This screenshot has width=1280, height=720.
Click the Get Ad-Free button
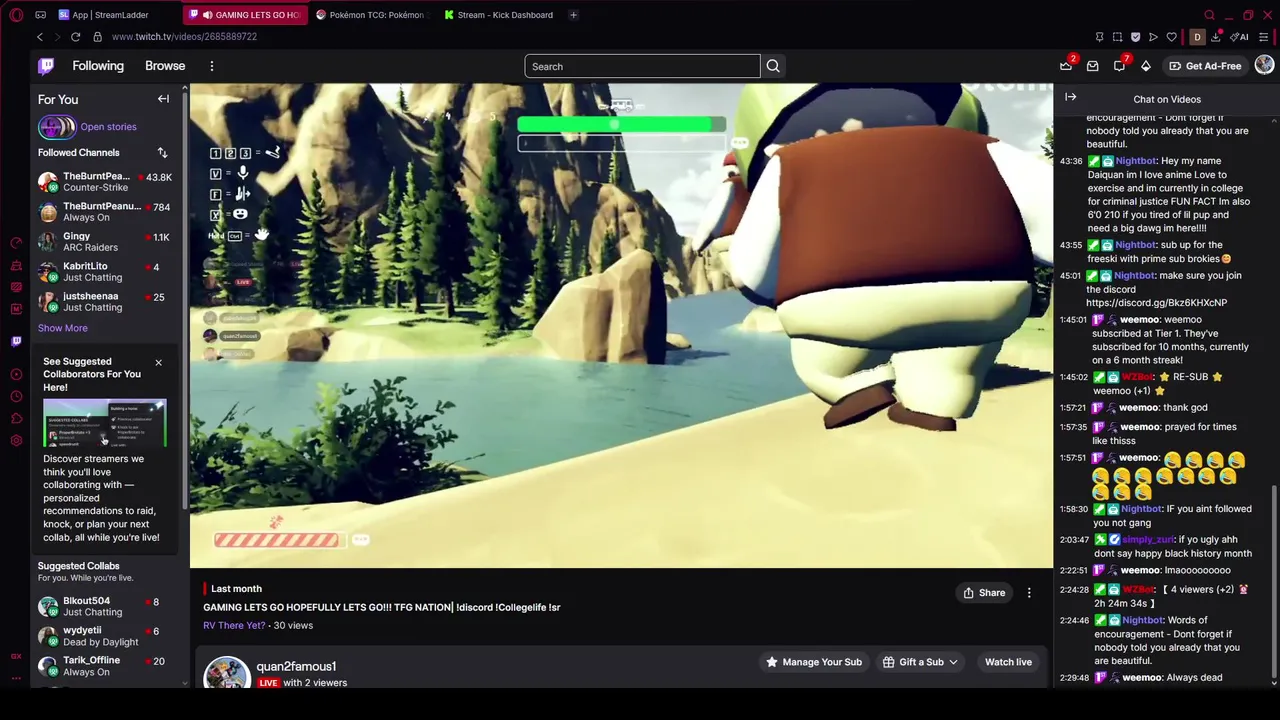(x=1204, y=66)
